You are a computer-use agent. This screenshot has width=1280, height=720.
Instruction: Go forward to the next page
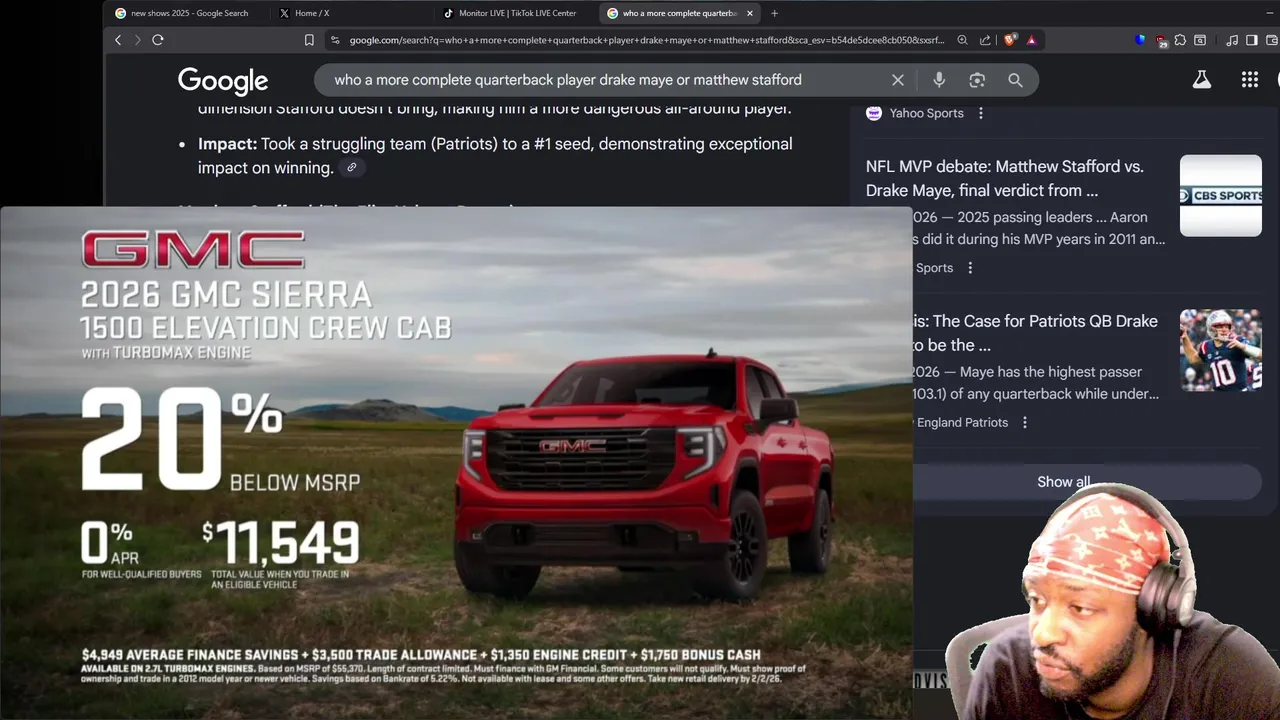coord(136,40)
